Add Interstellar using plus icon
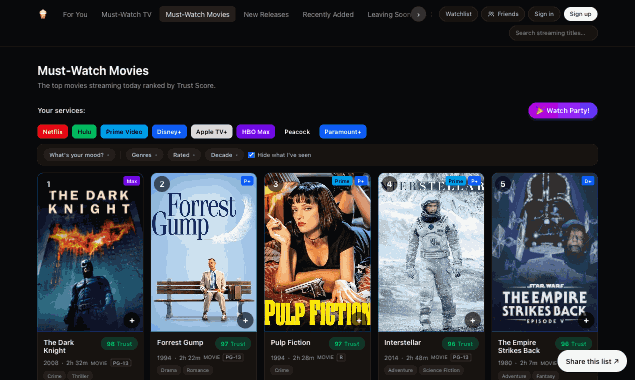 (x=473, y=320)
